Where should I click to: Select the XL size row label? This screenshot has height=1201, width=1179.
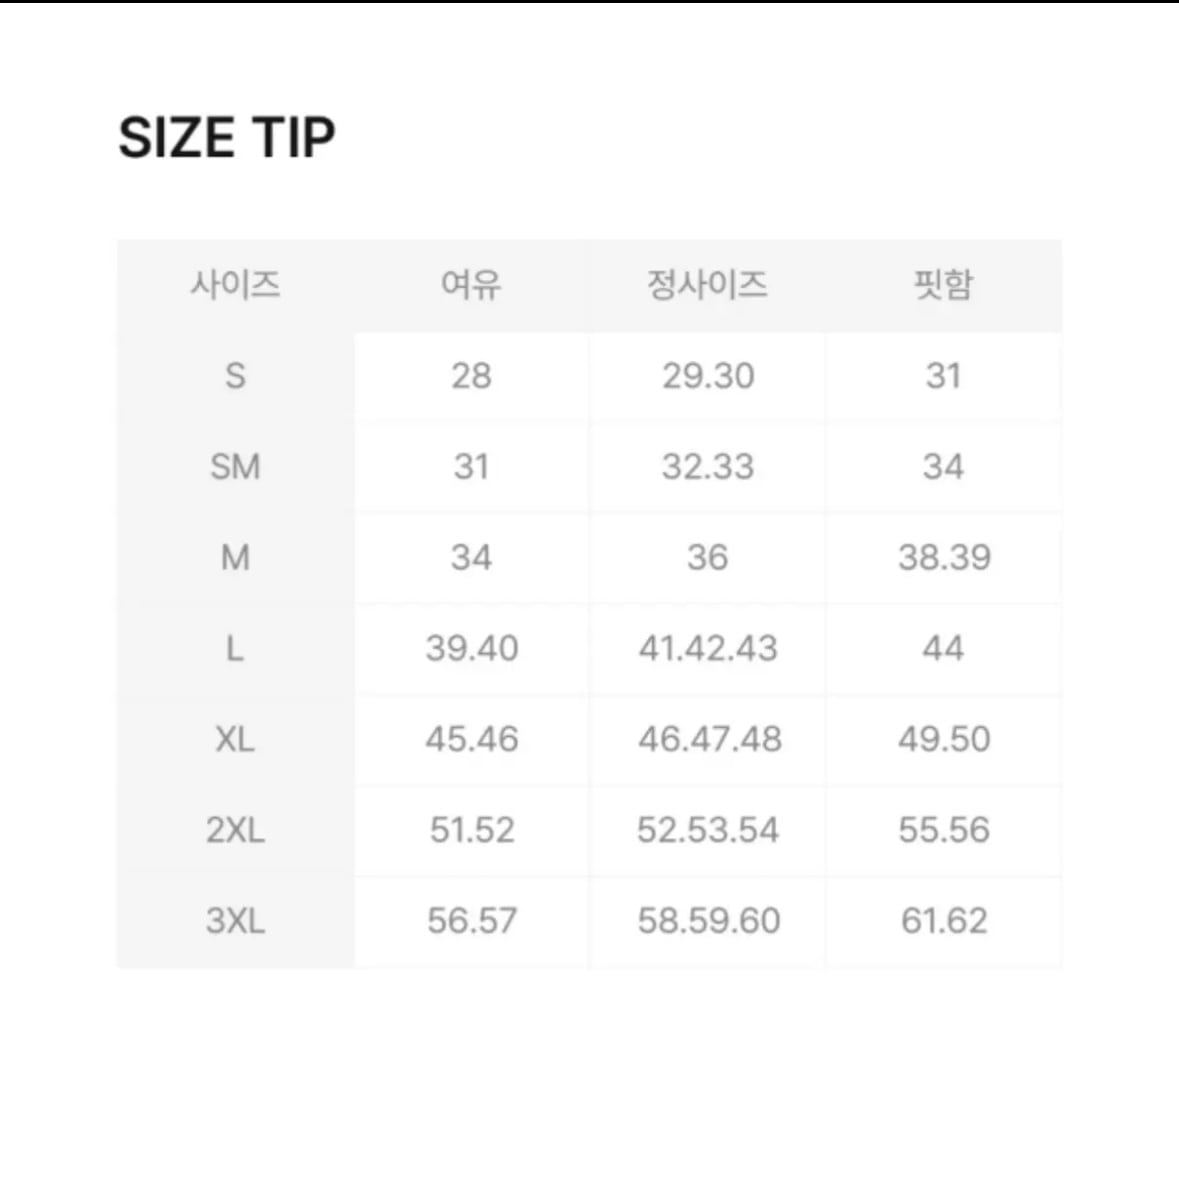pyautogui.click(x=236, y=740)
